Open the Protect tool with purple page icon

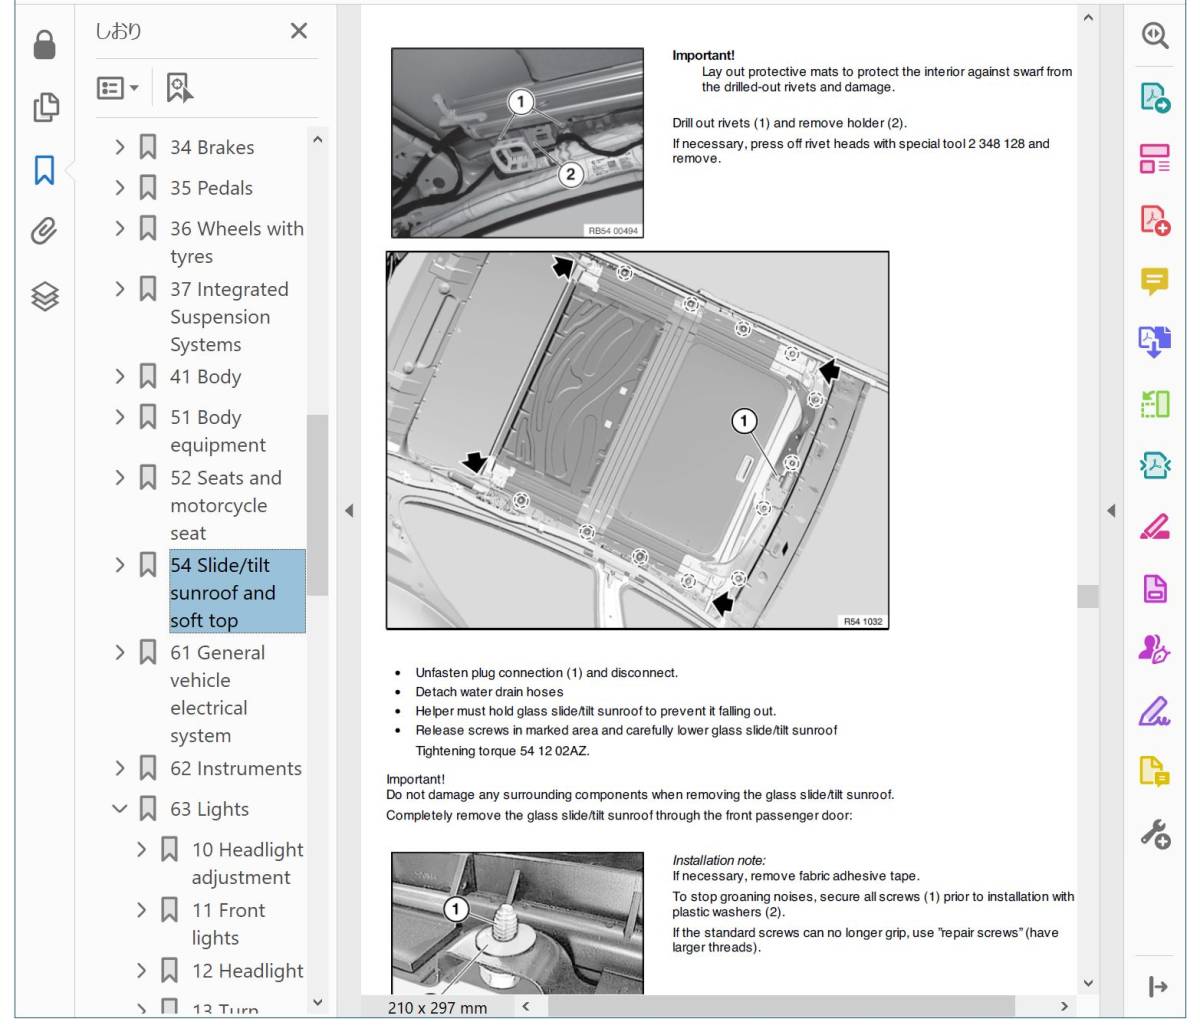click(1155, 588)
